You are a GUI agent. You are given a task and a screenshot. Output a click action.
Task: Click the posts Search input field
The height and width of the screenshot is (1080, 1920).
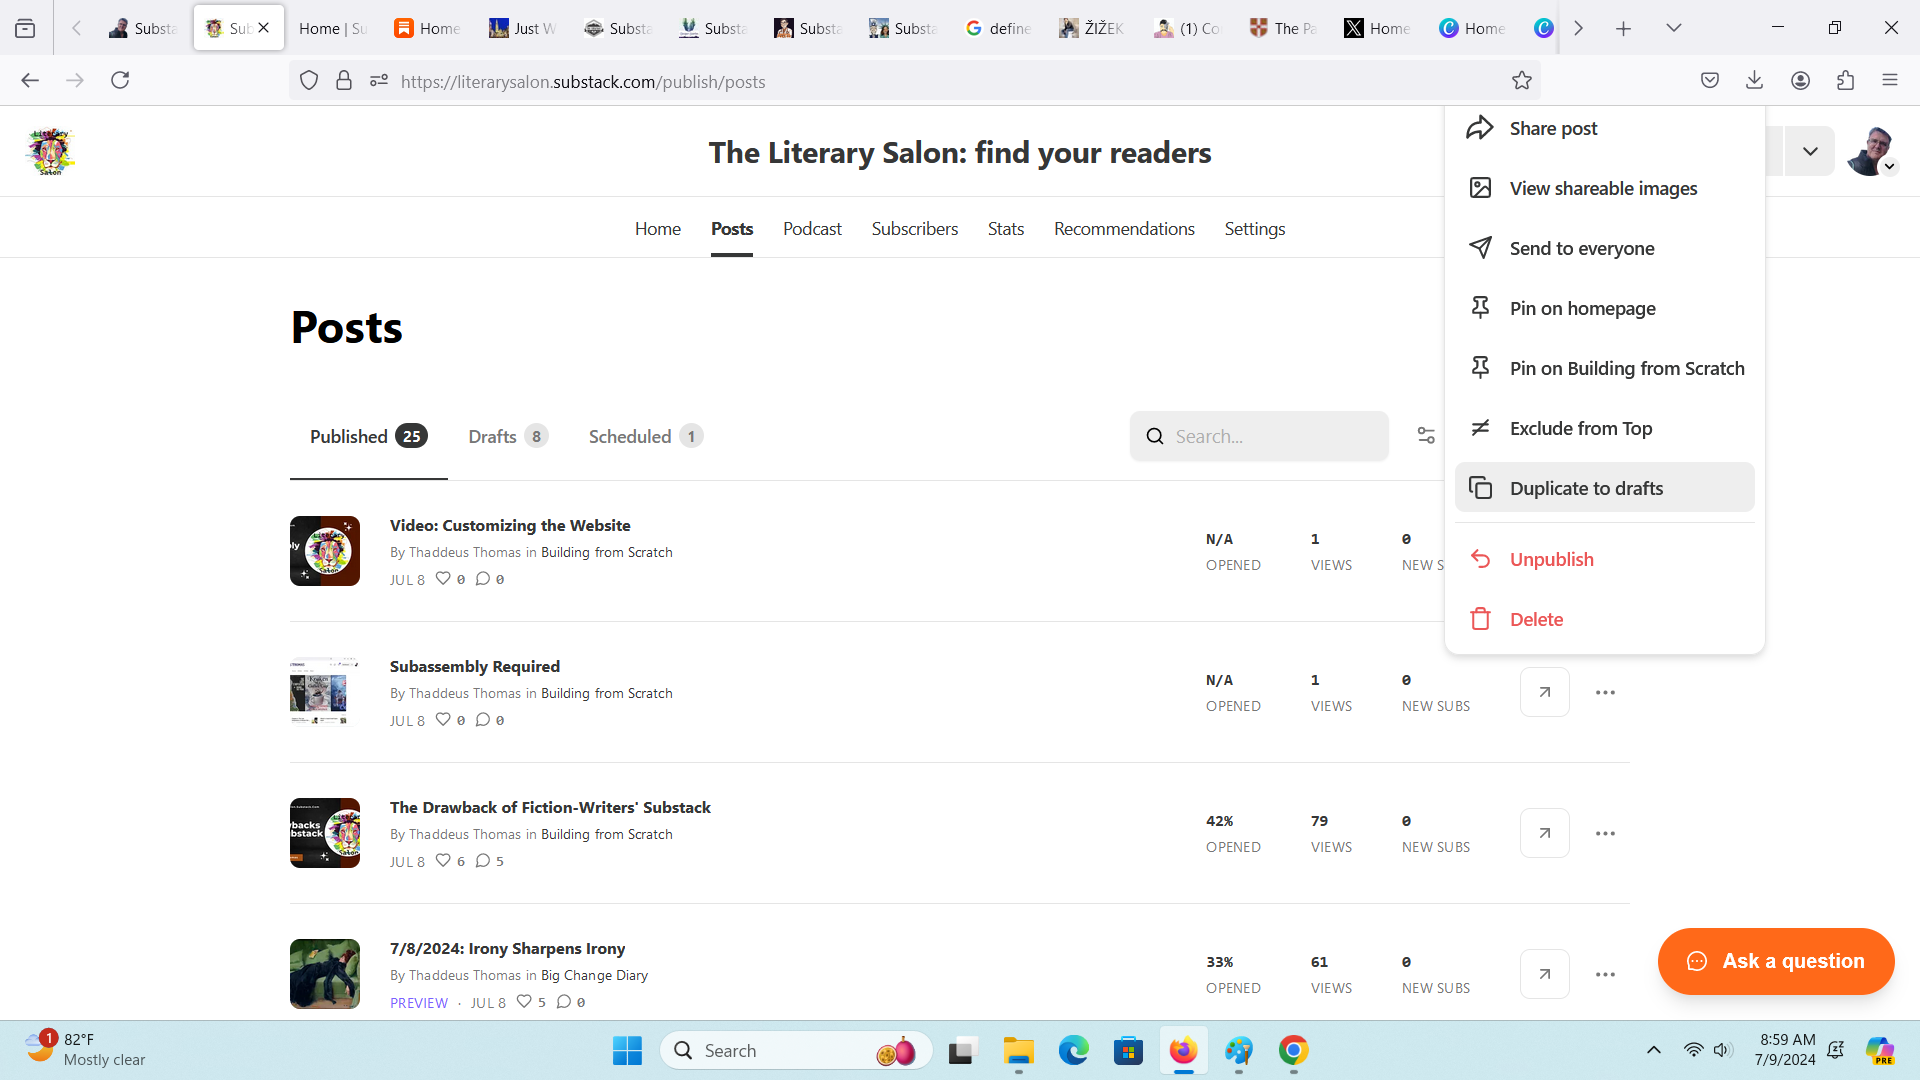(x=1270, y=436)
